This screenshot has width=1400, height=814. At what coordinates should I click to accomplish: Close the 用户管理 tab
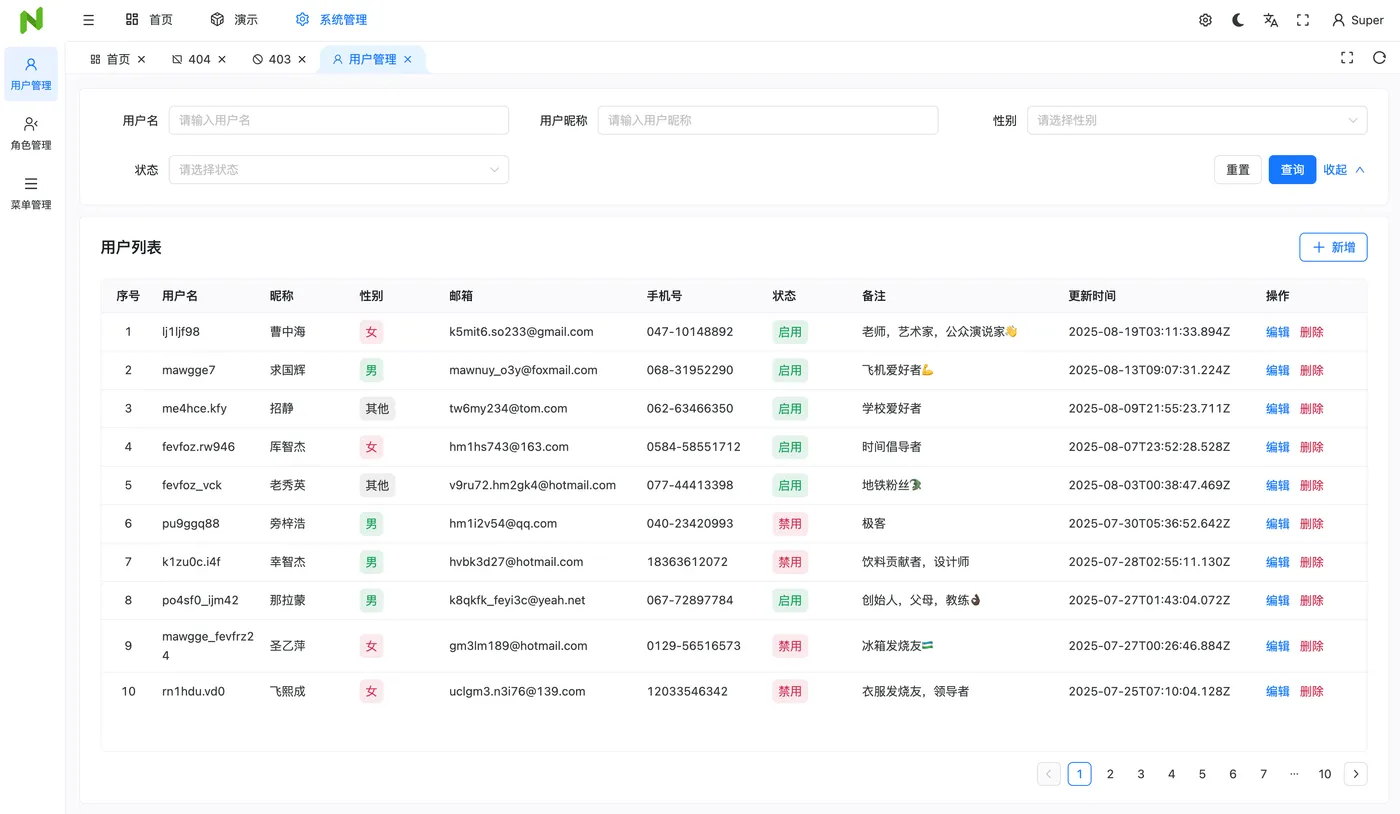[x=407, y=59]
